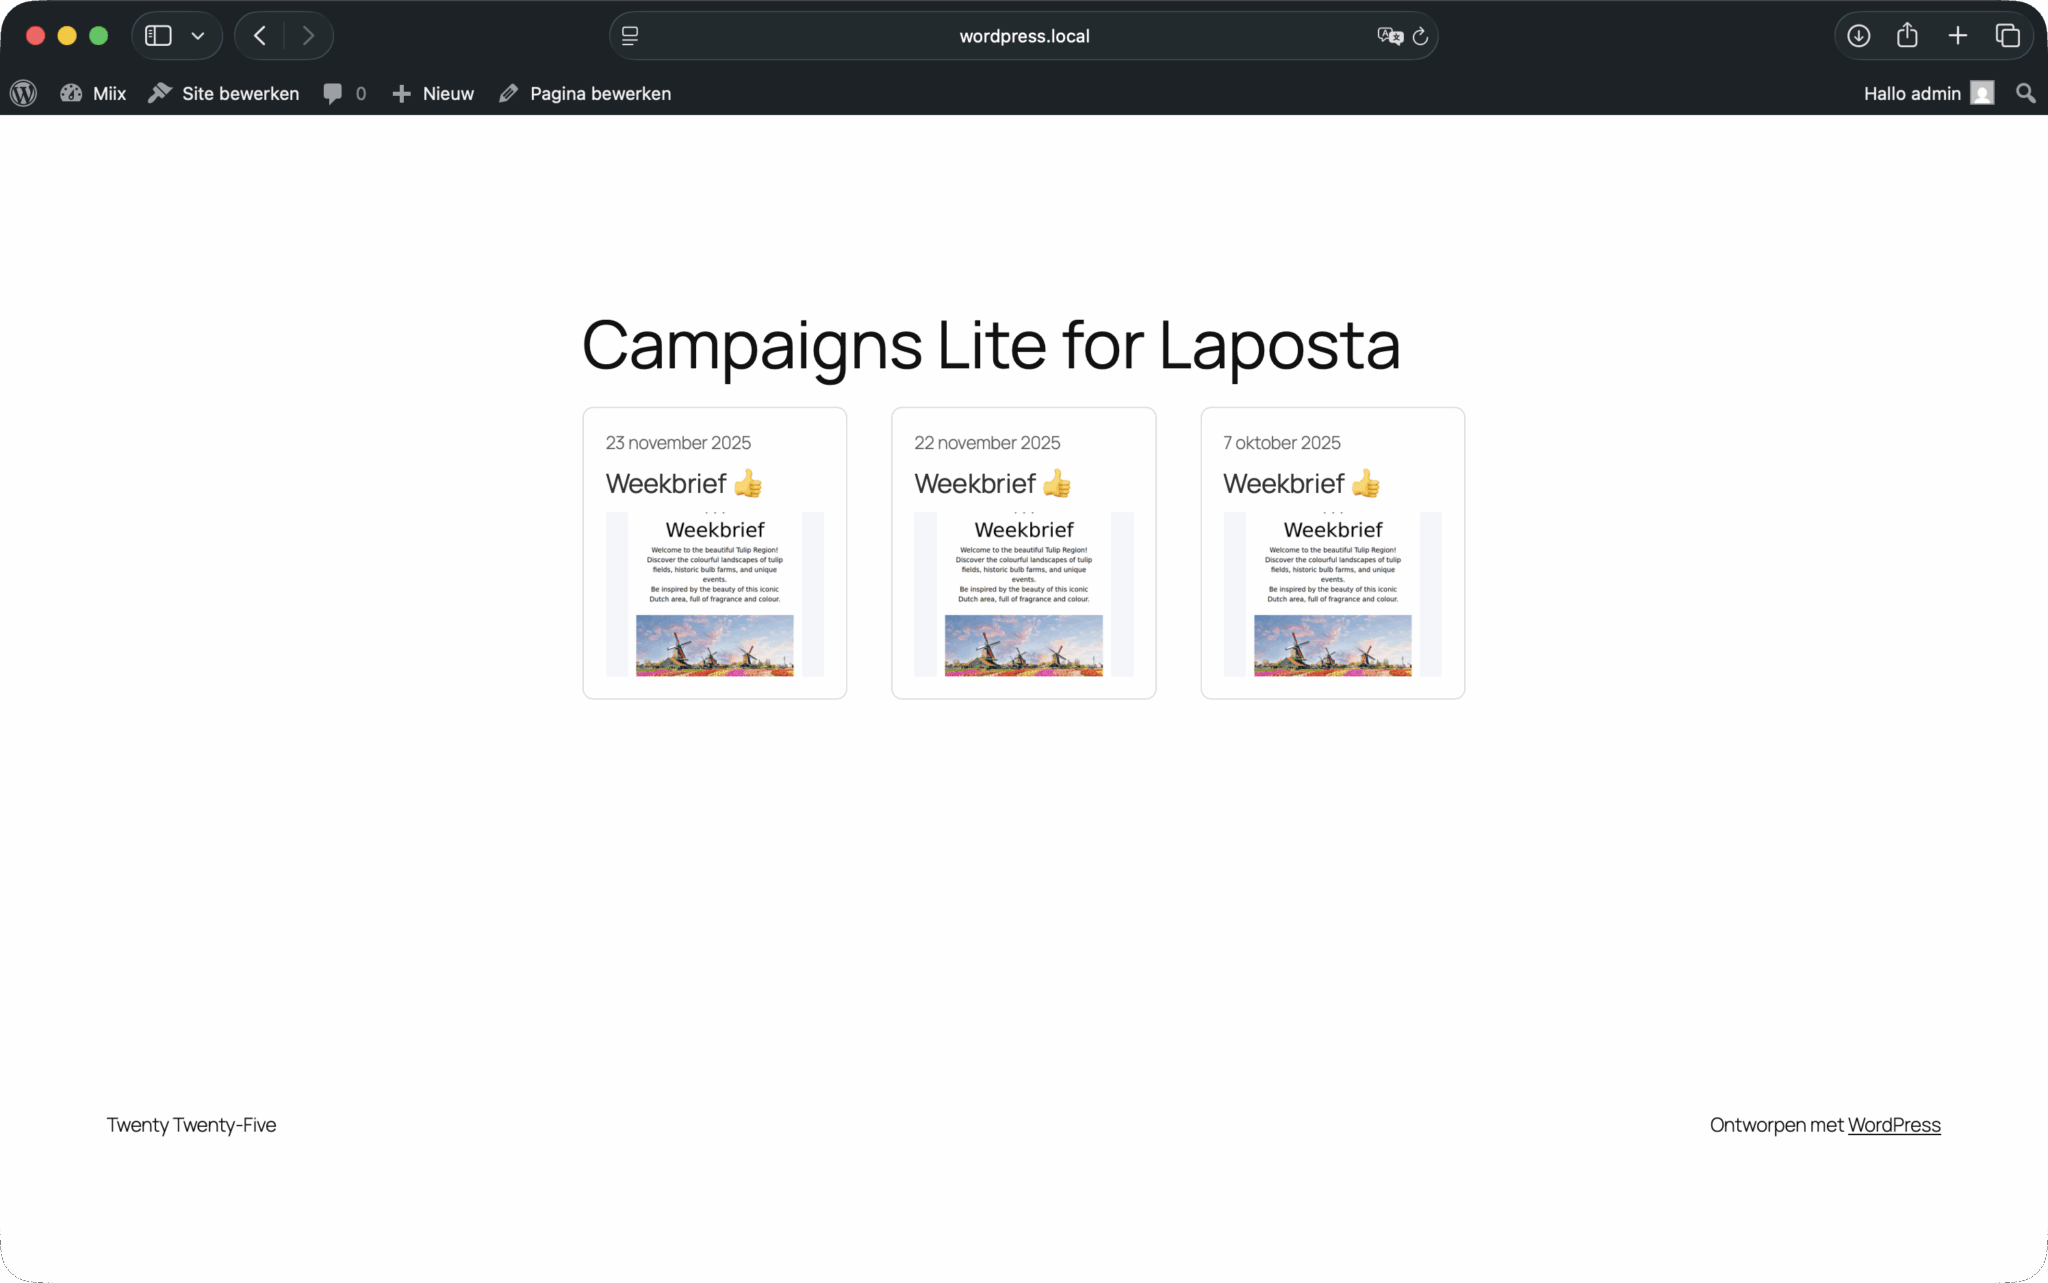Expand the tab group dropdown chevron
The width and height of the screenshot is (2048, 1283).
pos(198,36)
